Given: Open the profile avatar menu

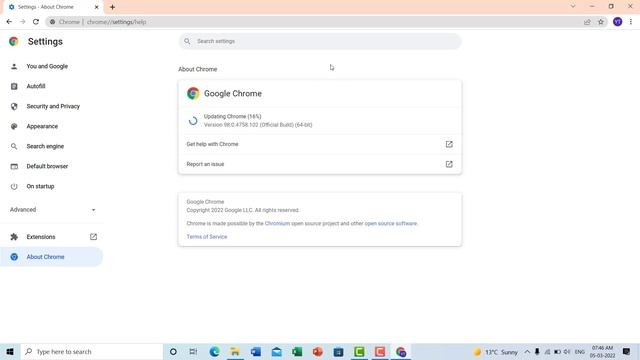Looking at the screenshot, I should click(x=618, y=22).
